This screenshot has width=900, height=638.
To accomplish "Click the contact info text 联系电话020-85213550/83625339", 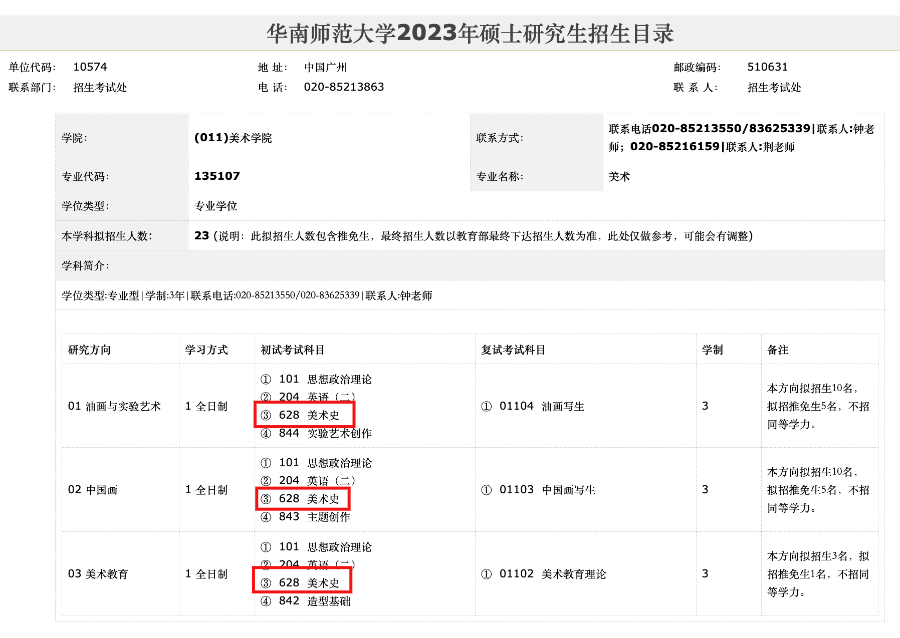I will 709,129.
